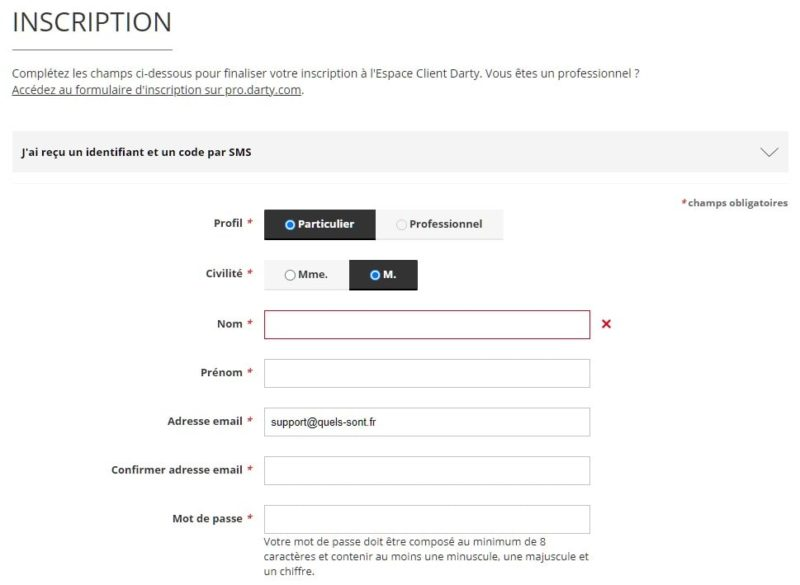Click the red error X beside Nom
This screenshot has width=800, height=585.
[606, 324]
